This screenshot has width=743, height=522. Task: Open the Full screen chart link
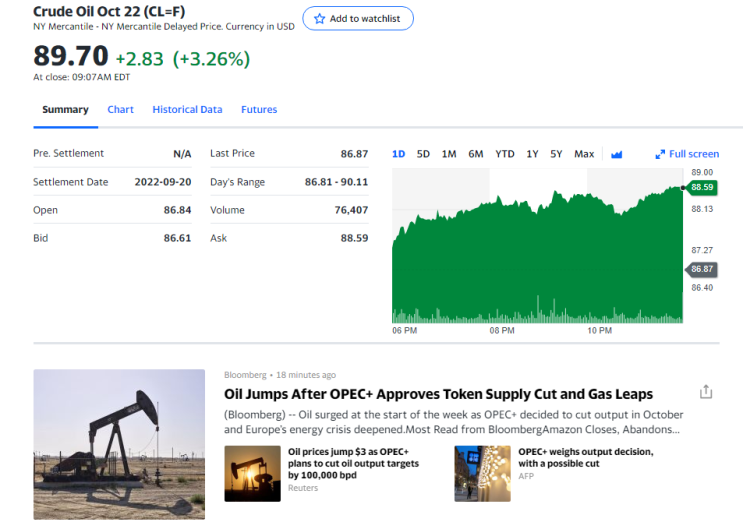694,154
